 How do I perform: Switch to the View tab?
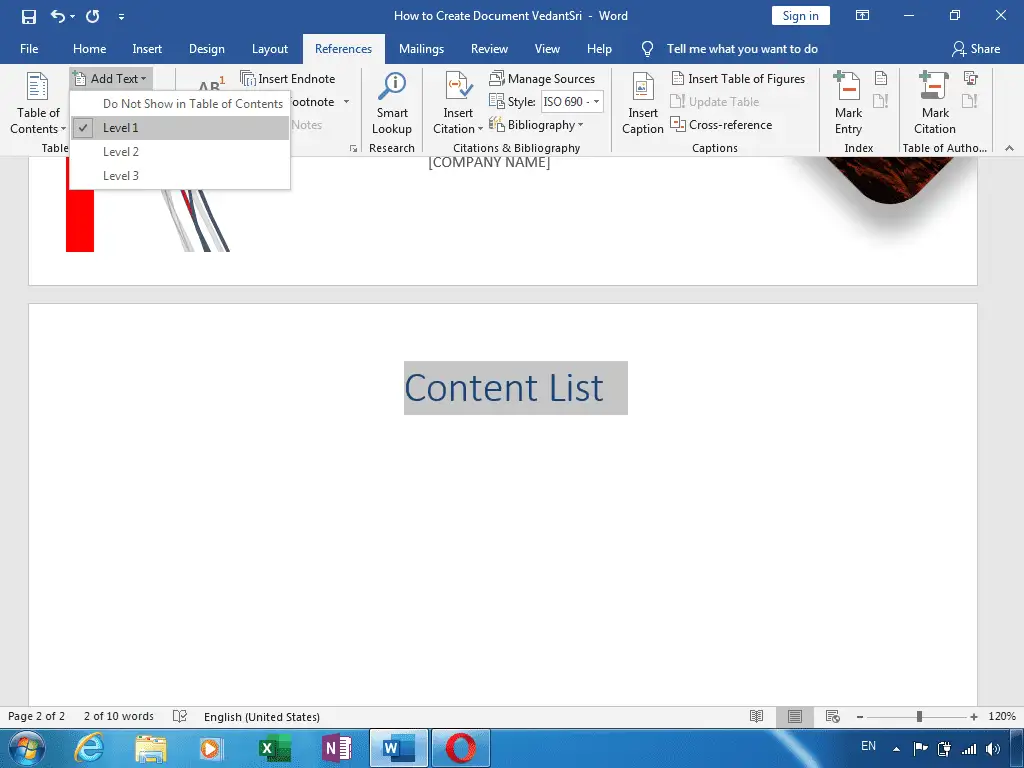(547, 49)
